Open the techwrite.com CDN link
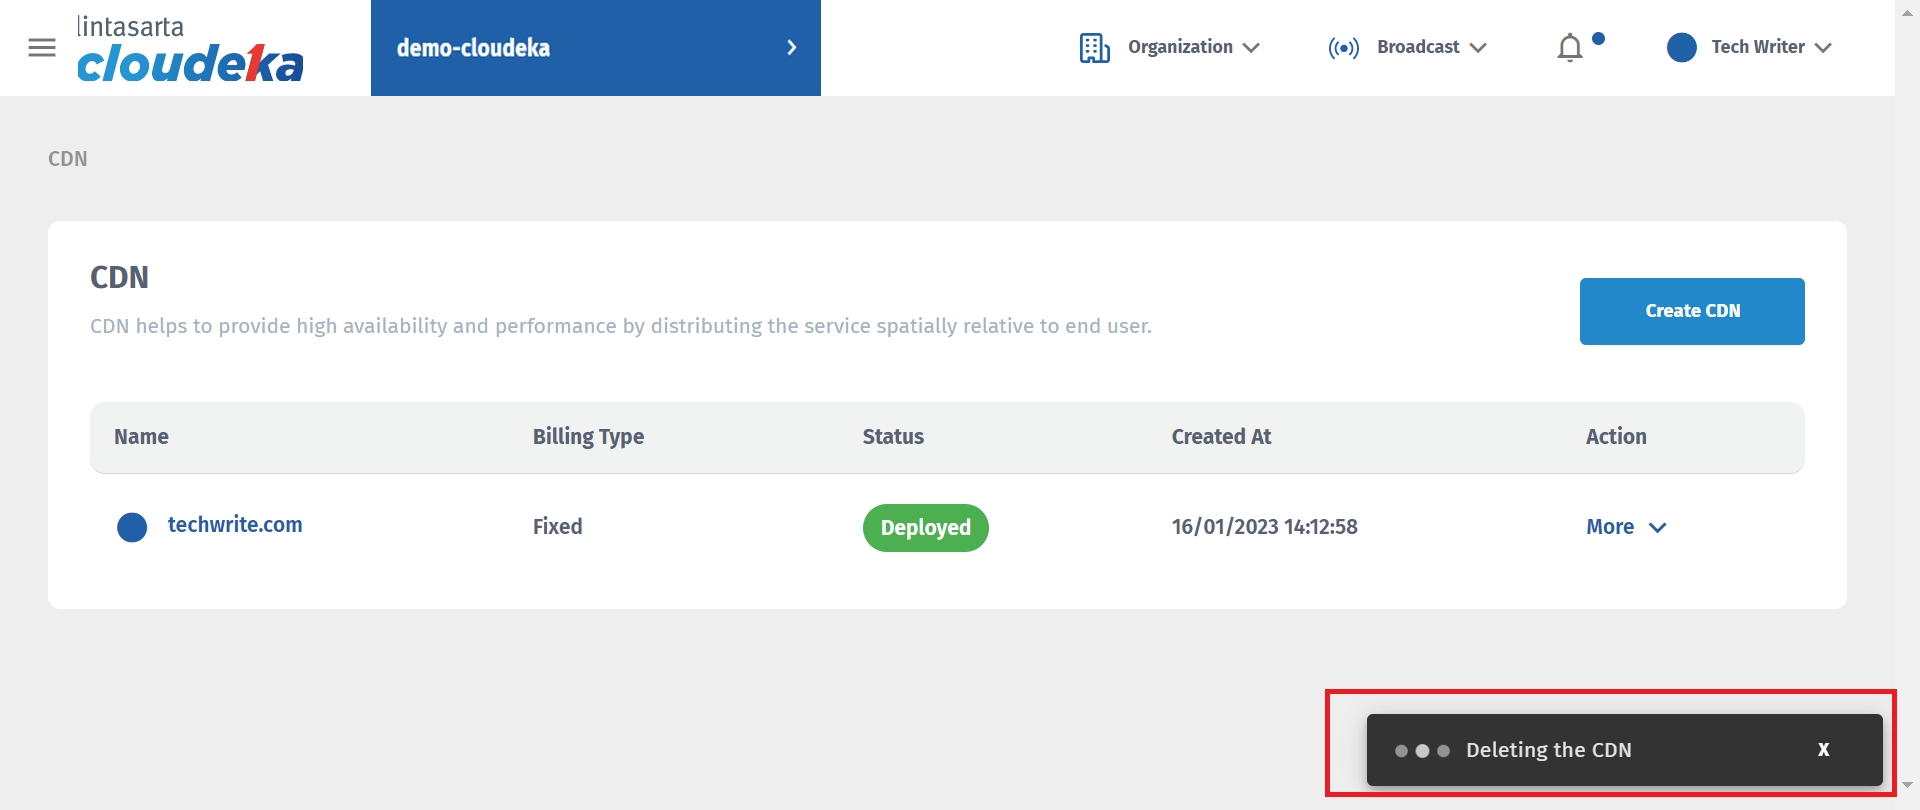The width and height of the screenshot is (1920, 810). 235,525
